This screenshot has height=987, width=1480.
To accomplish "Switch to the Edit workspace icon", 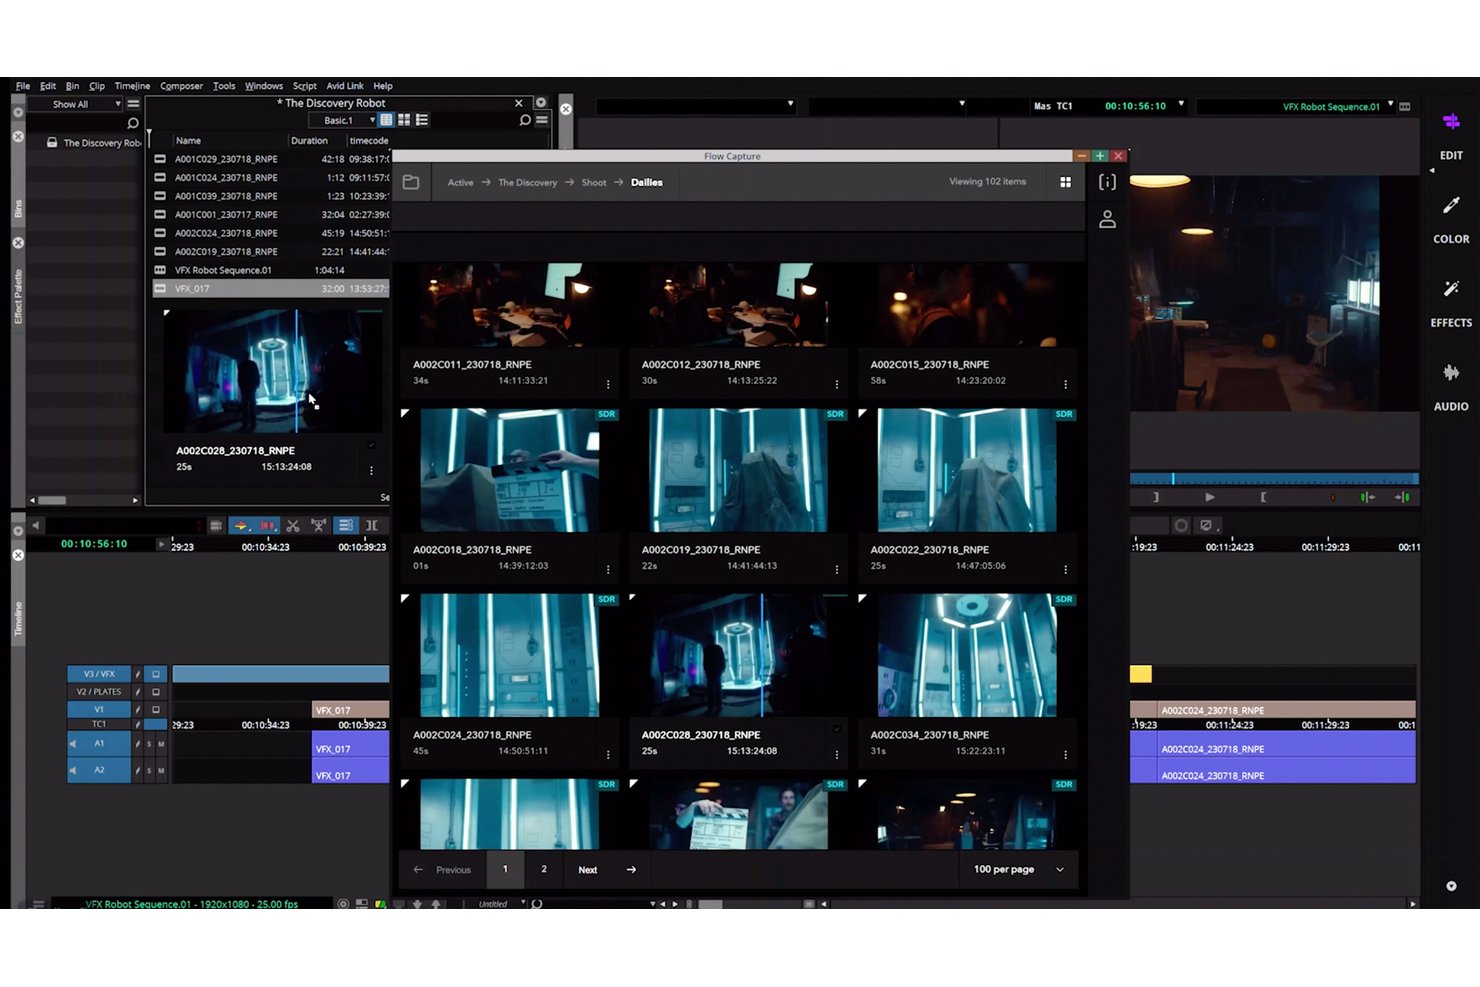I will (1451, 122).
